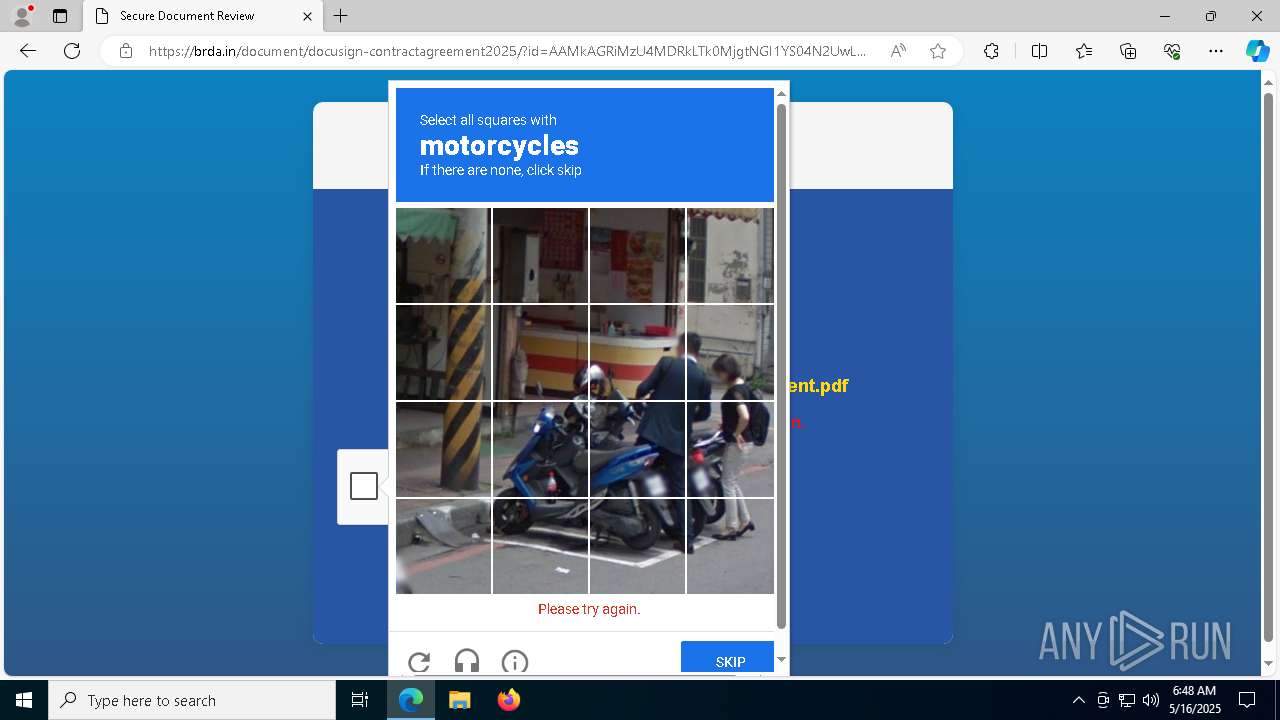Viewport: 1280px width, 720px height.
Task: Switch to audio challenge headphones icon
Action: pos(467,661)
